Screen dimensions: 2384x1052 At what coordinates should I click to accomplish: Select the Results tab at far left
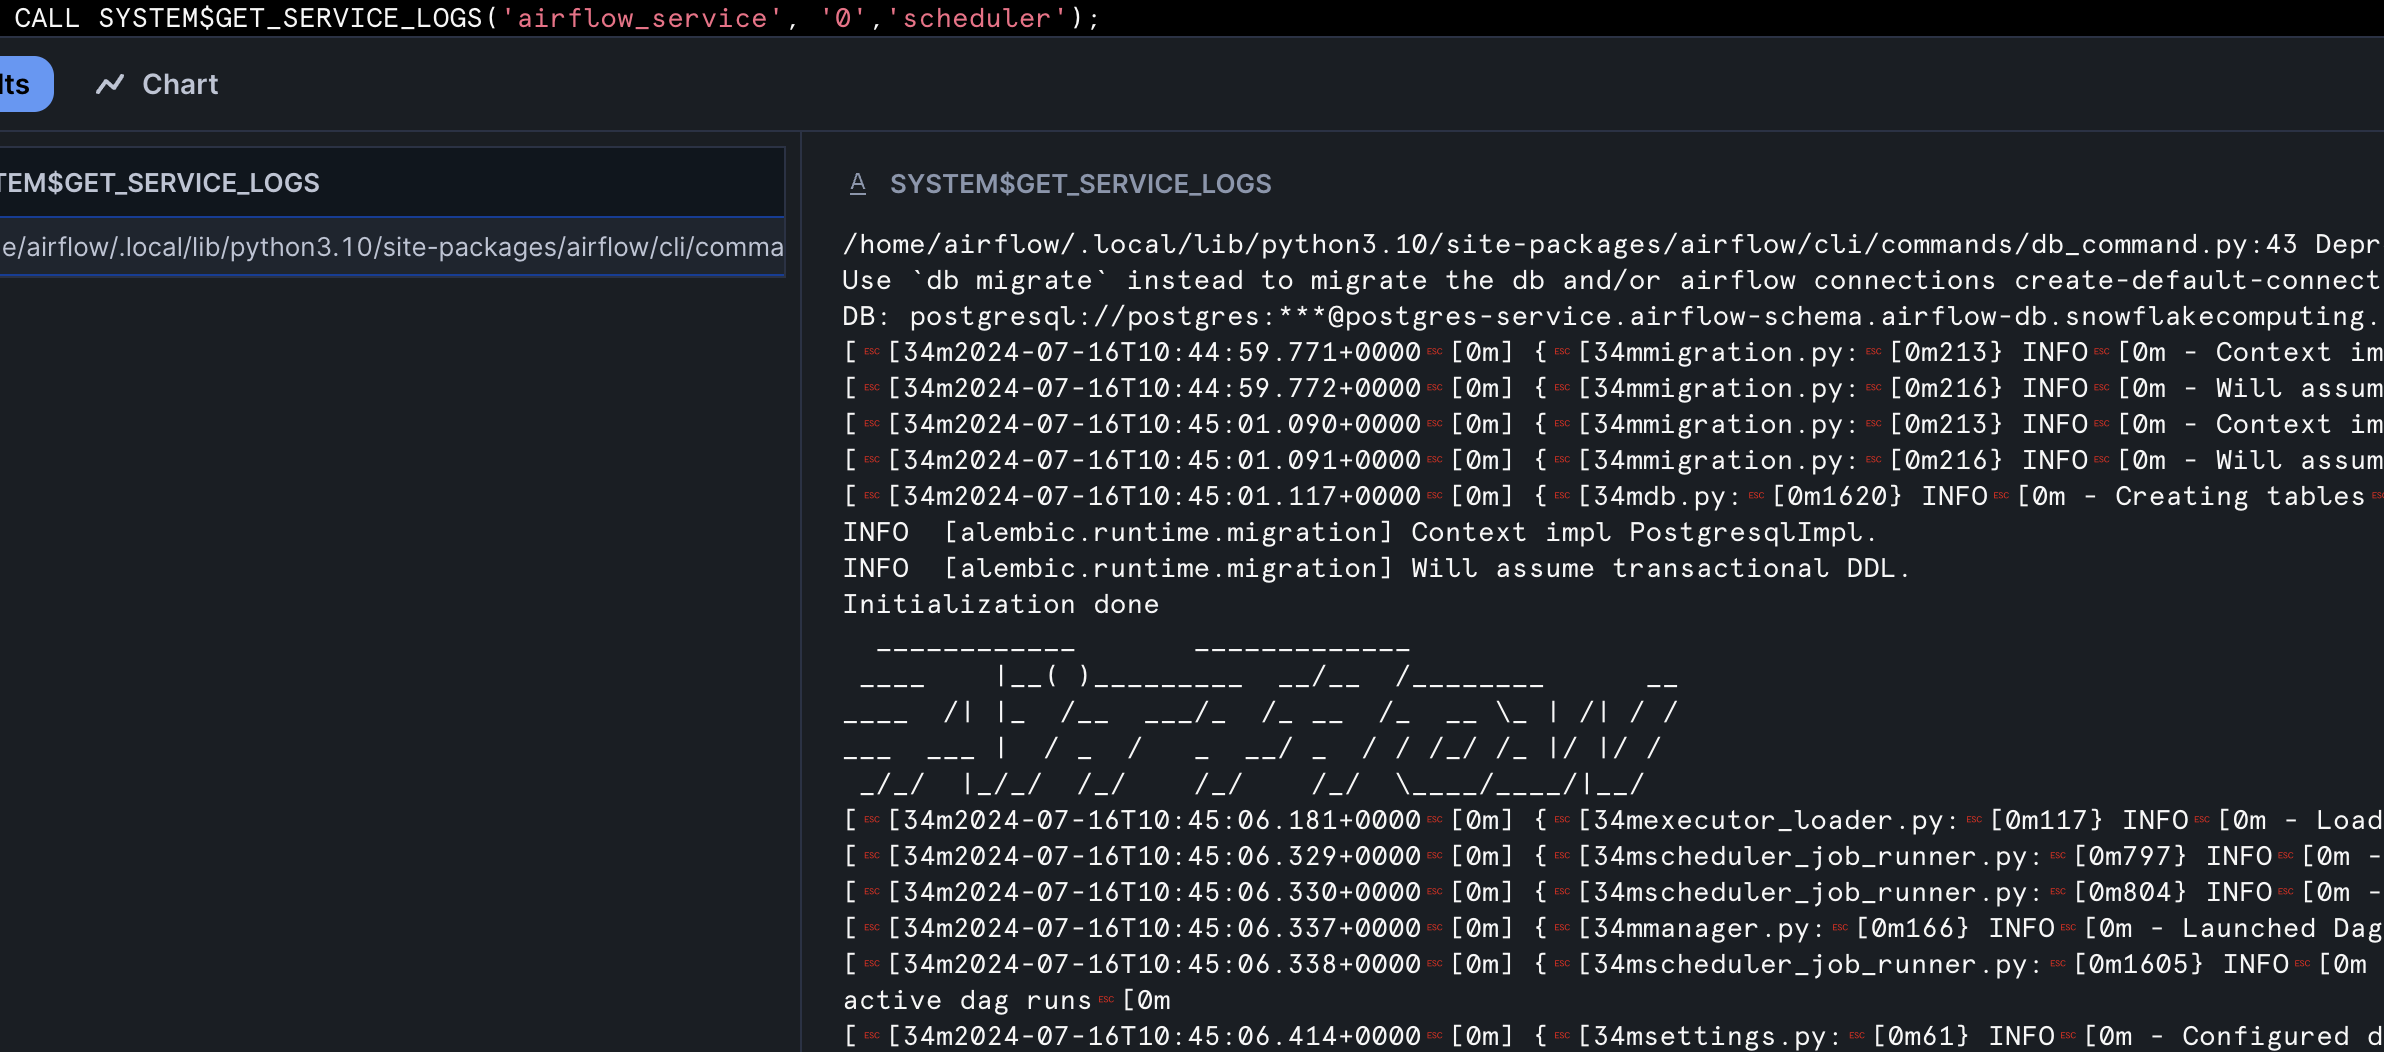[20, 85]
